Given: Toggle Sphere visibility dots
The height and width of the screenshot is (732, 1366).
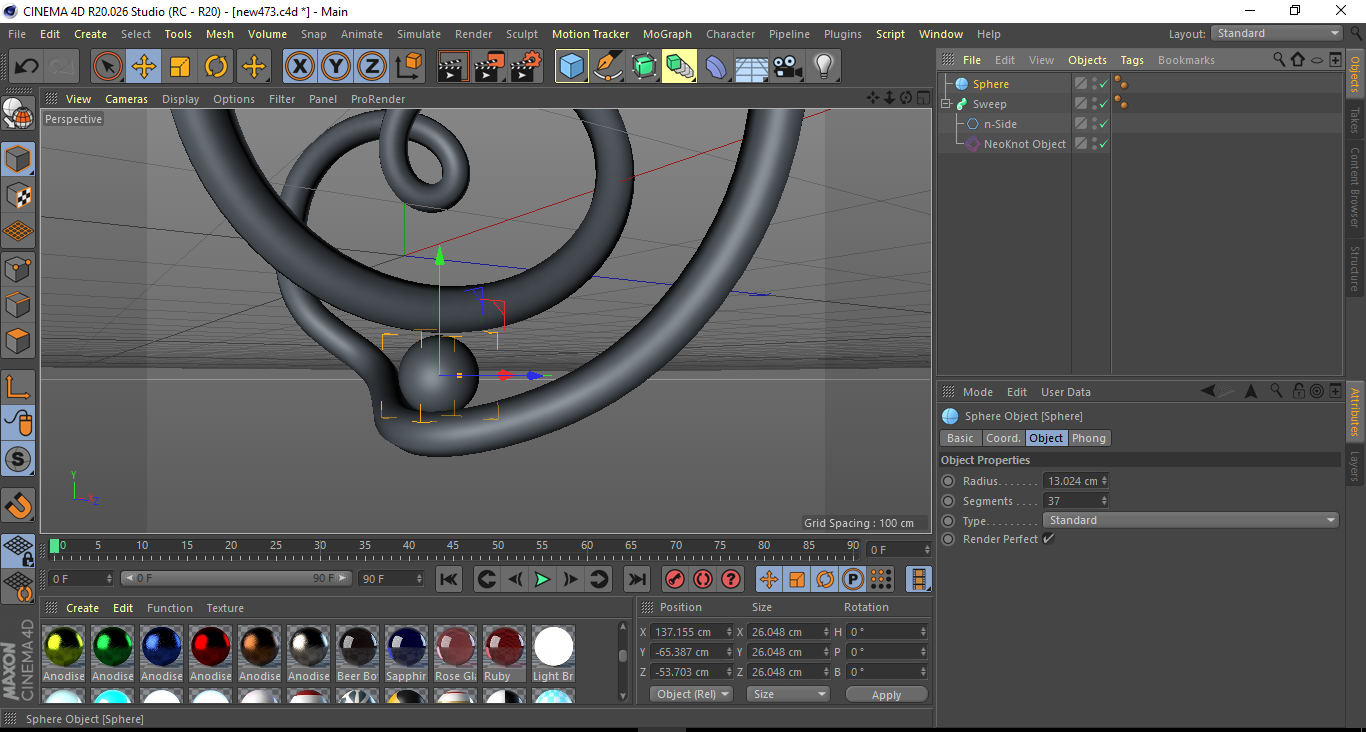Looking at the screenshot, I should tap(1094, 84).
